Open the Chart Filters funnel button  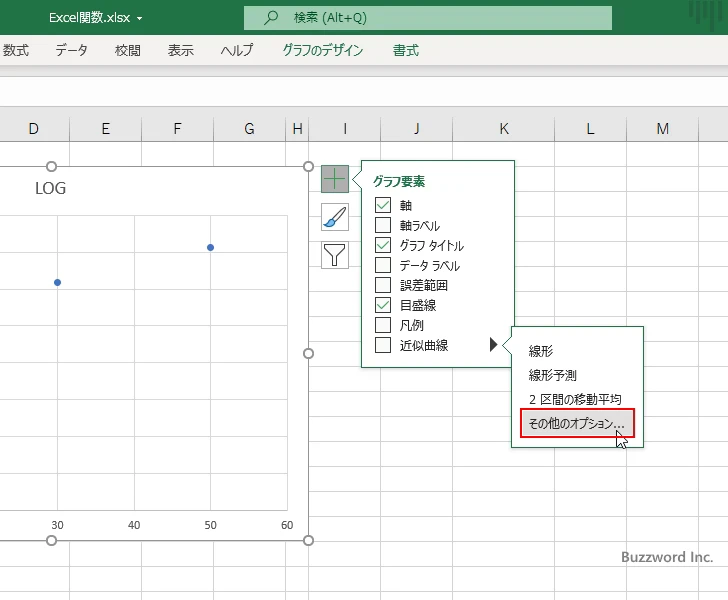click(335, 255)
